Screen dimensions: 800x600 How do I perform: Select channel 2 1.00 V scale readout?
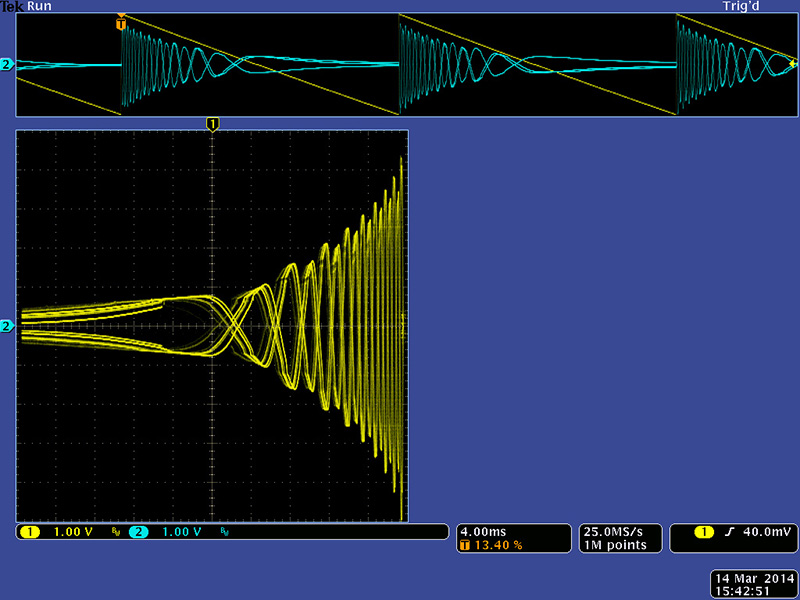click(180, 532)
